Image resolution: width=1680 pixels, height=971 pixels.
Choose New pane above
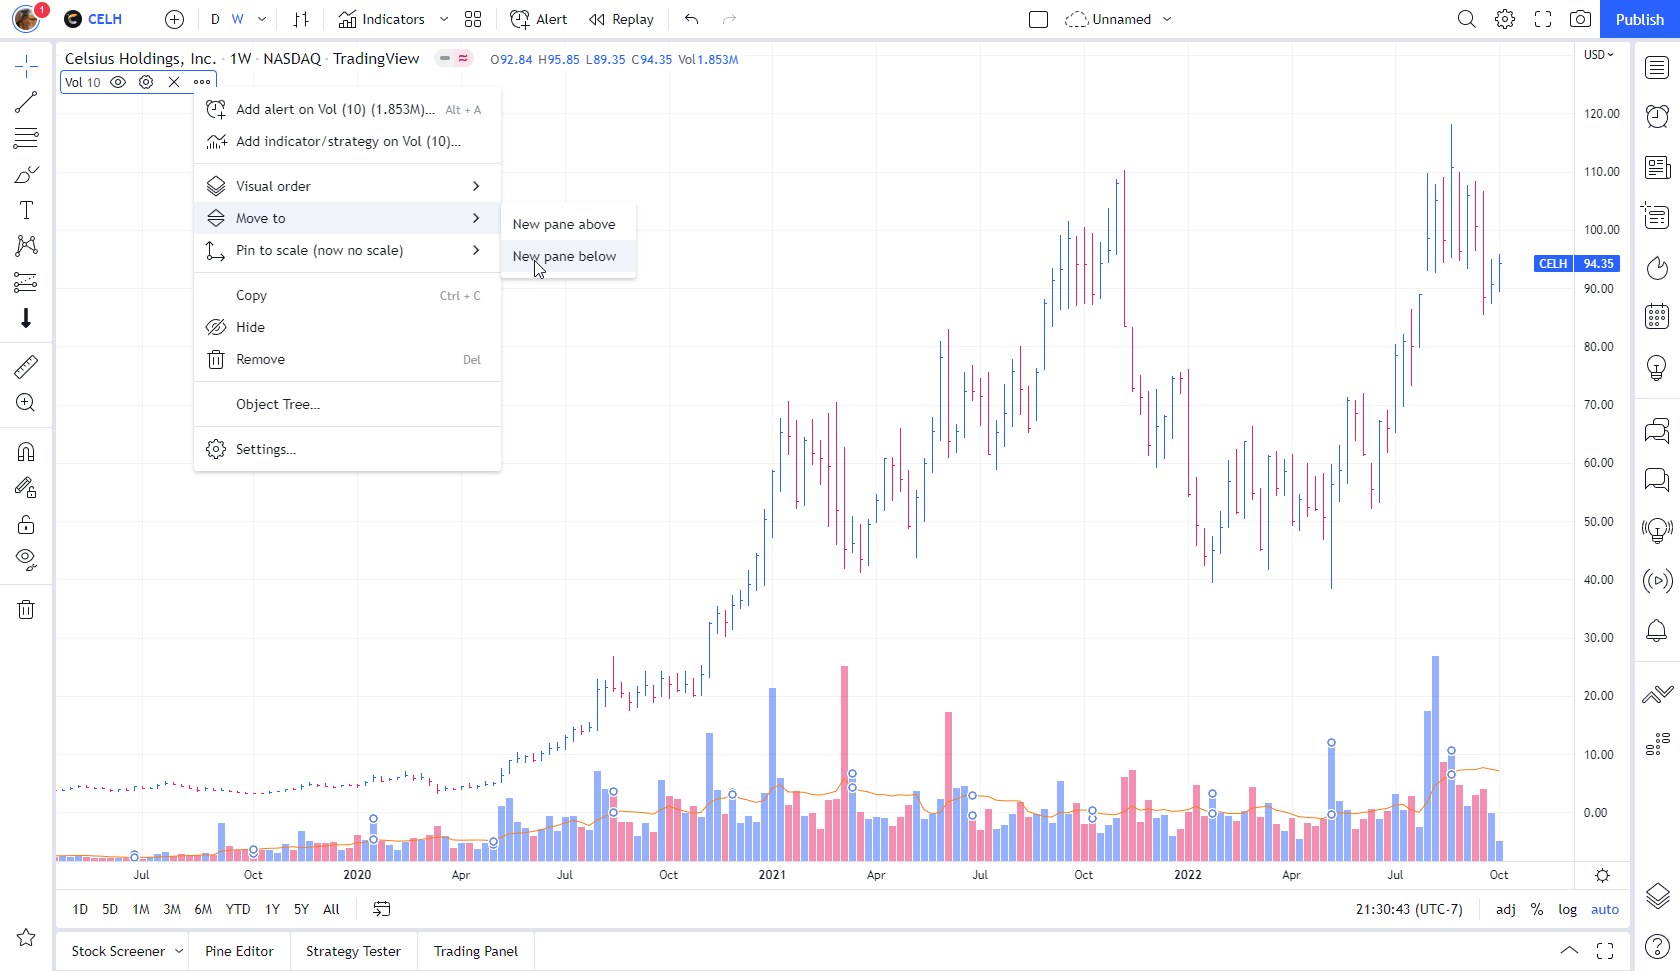568,224
